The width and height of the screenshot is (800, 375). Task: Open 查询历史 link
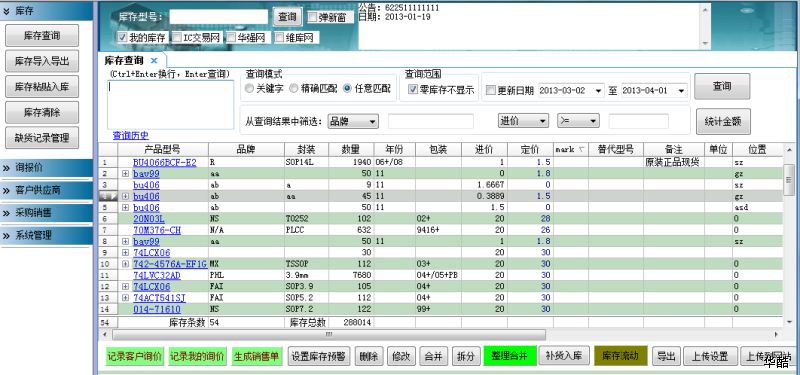pyautogui.click(x=131, y=136)
